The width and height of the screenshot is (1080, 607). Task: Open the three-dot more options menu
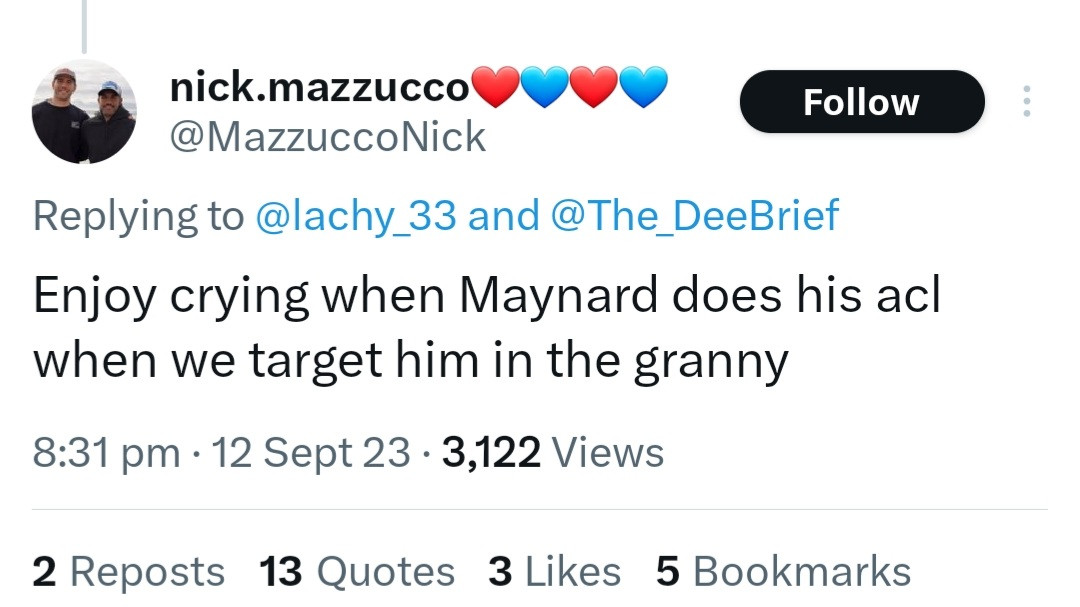(x=1025, y=101)
